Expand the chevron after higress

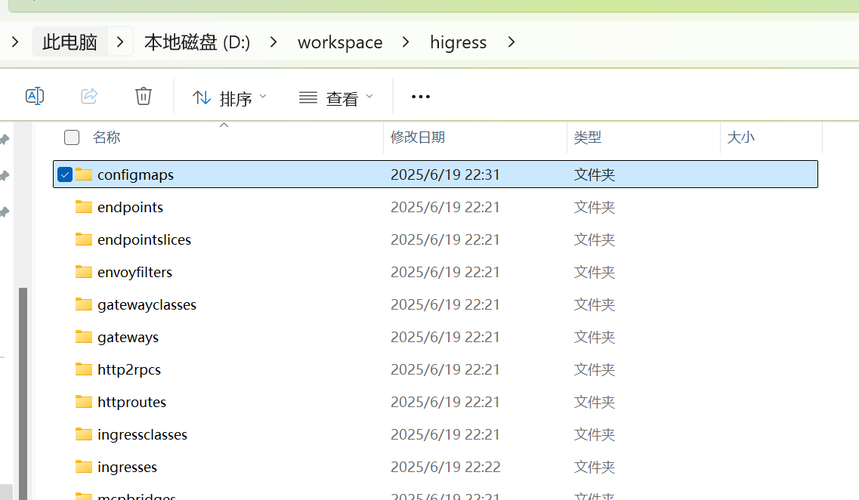(x=511, y=42)
